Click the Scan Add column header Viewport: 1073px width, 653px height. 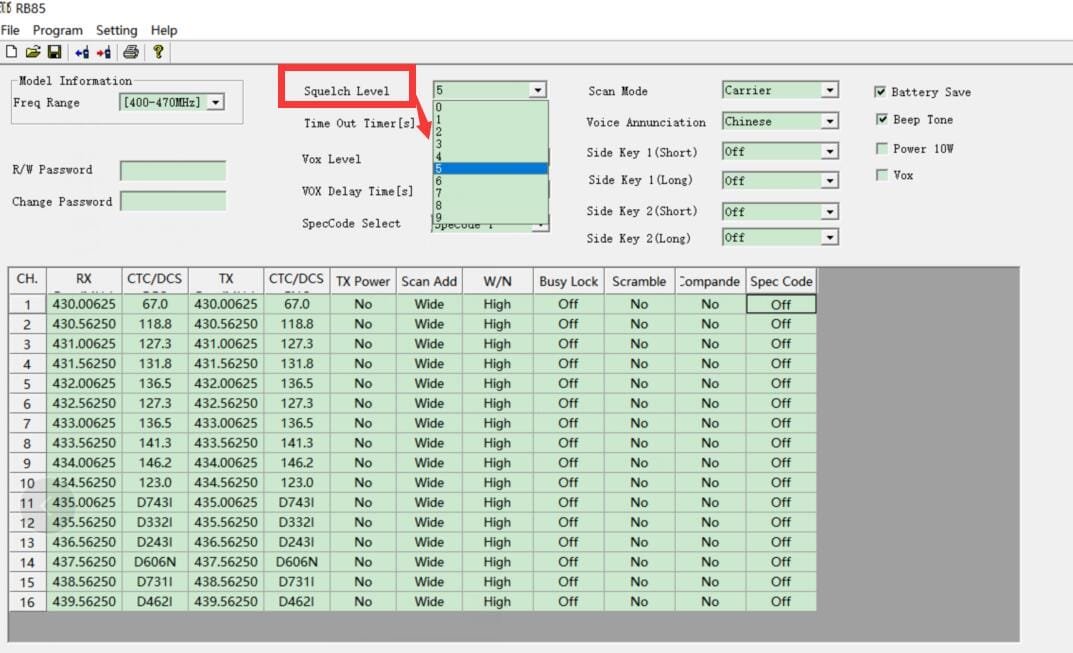pos(429,281)
